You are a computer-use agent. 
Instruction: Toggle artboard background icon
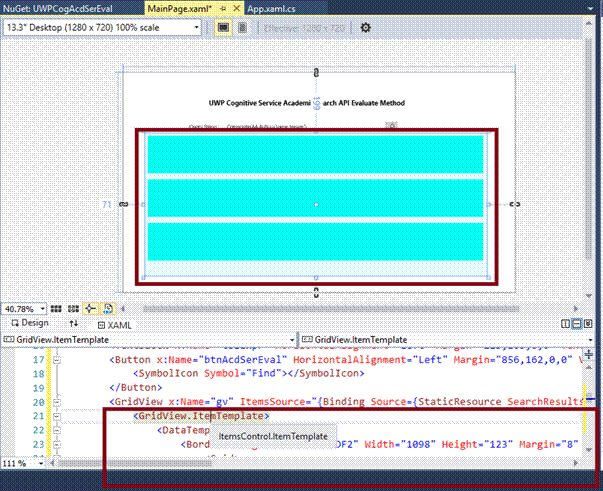tap(107, 308)
